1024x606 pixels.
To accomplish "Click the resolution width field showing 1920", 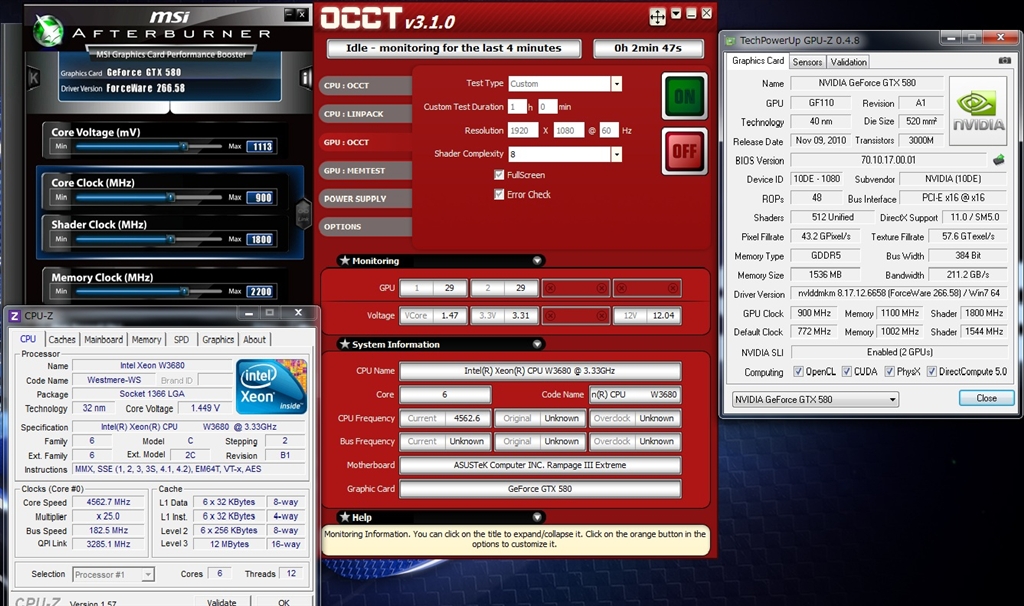I will point(523,131).
